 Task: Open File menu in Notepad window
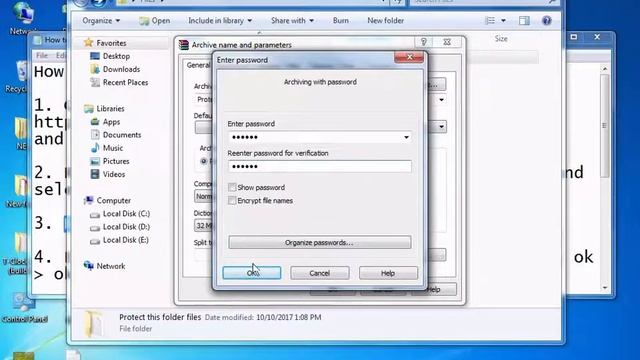[x=42, y=56]
